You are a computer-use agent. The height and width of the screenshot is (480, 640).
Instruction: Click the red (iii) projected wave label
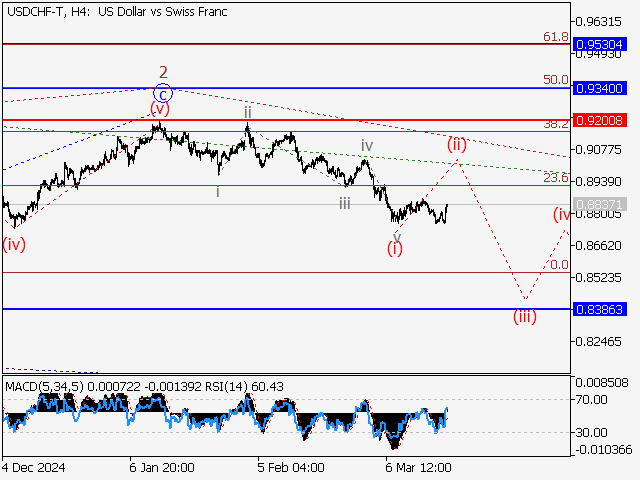(x=525, y=317)
